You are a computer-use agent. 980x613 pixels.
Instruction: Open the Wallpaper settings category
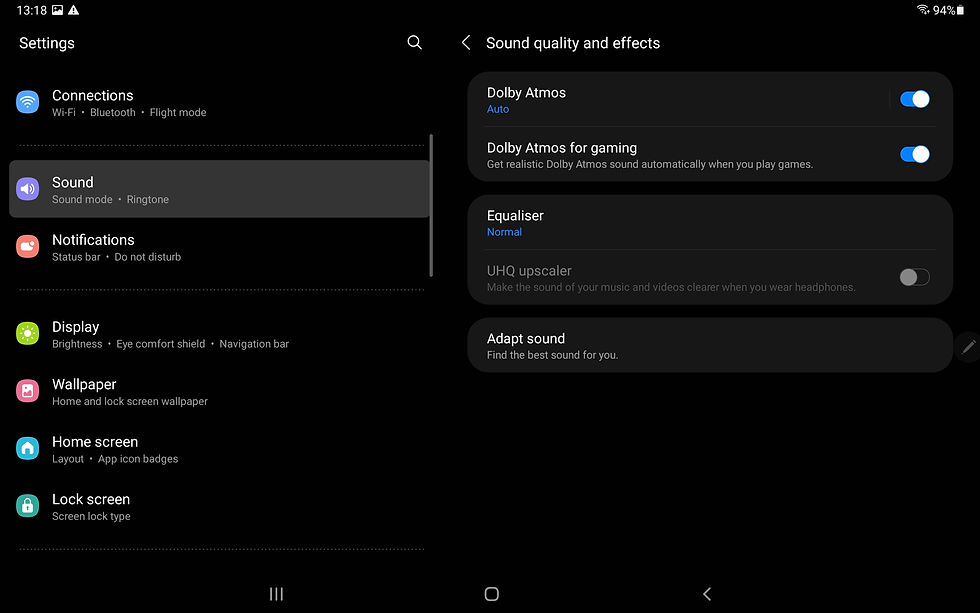[x=219, y=392]
